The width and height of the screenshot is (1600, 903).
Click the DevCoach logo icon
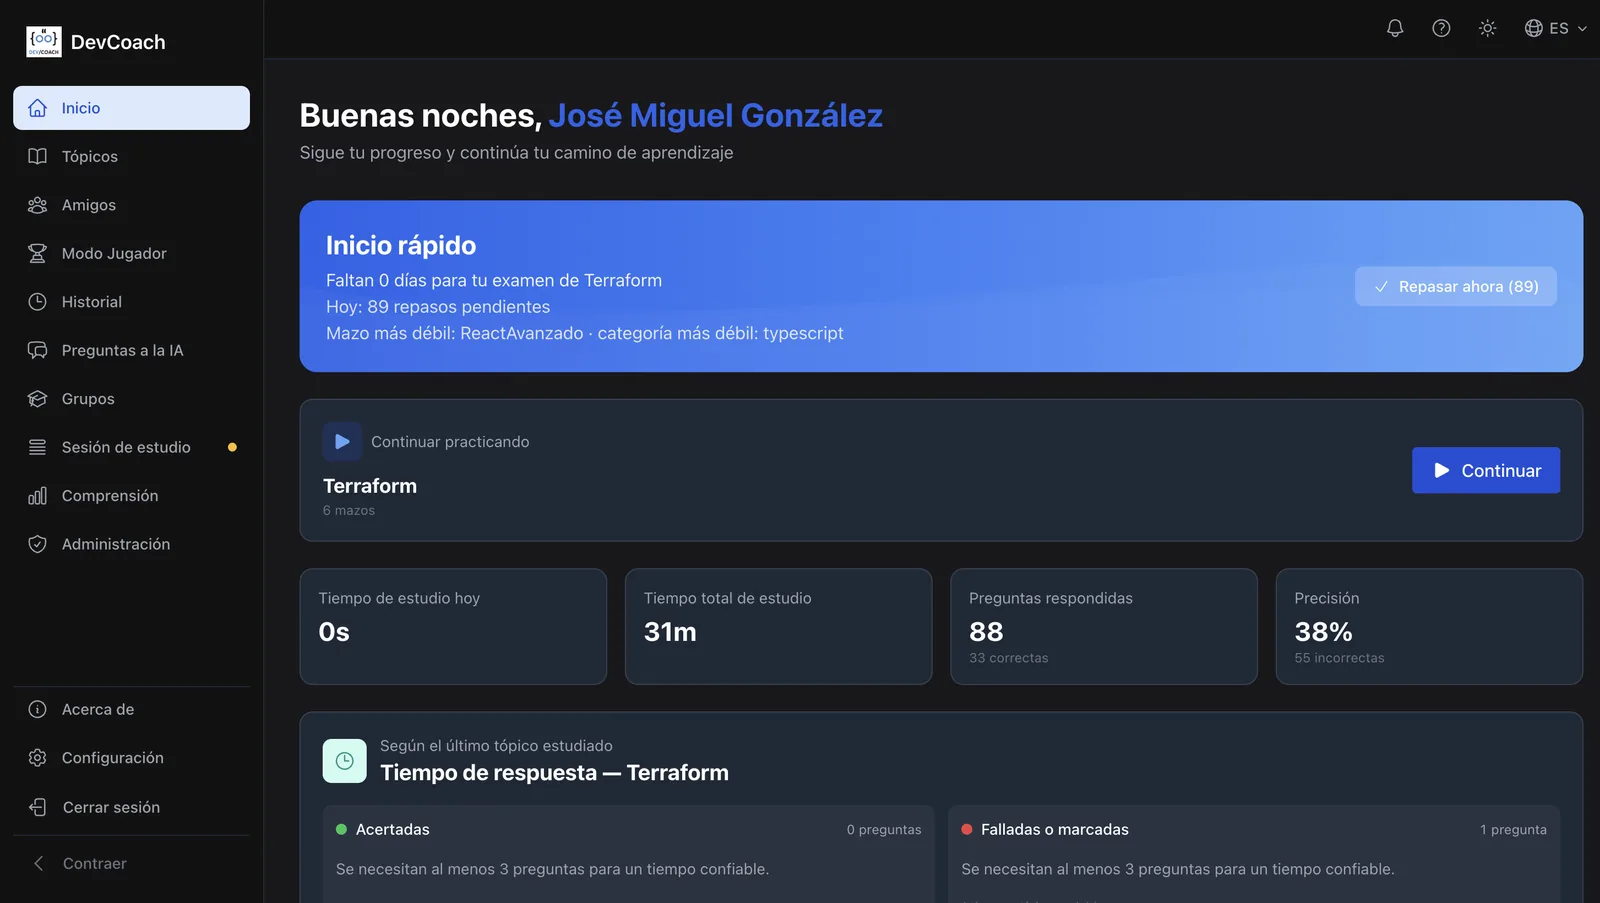[x=44, y=42]
